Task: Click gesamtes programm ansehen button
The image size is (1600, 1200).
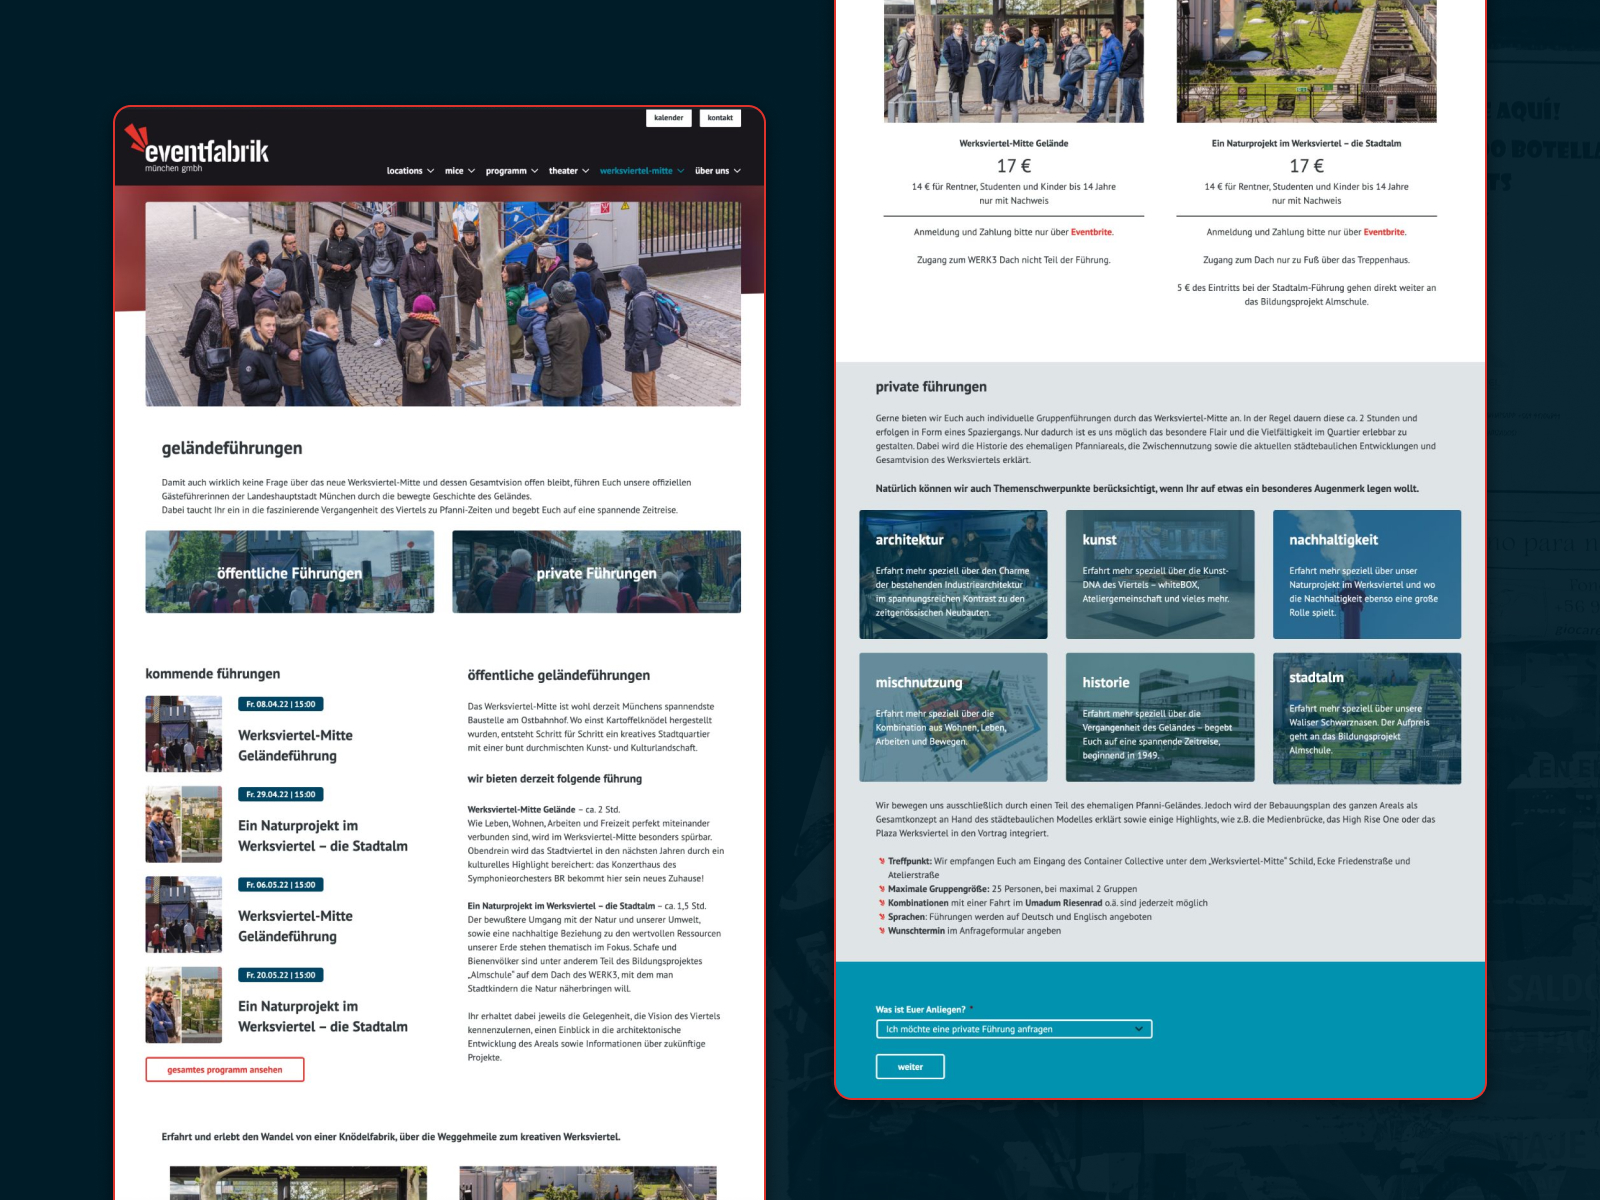Action: point(225,1070)
